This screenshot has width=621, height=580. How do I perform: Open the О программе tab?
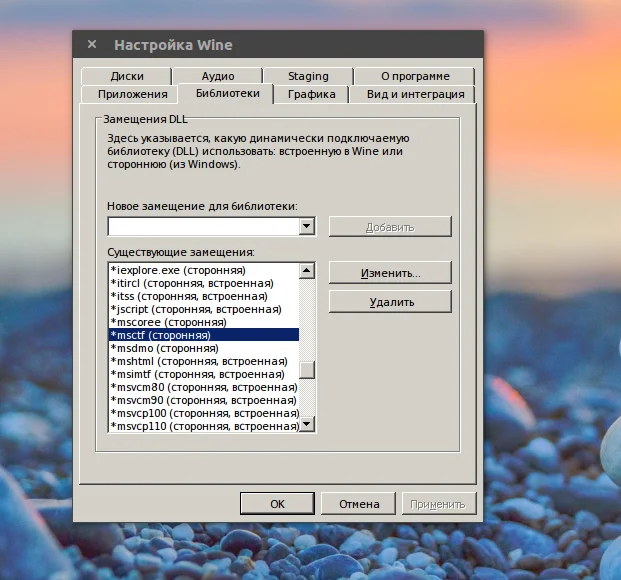[x=415, y=76]
